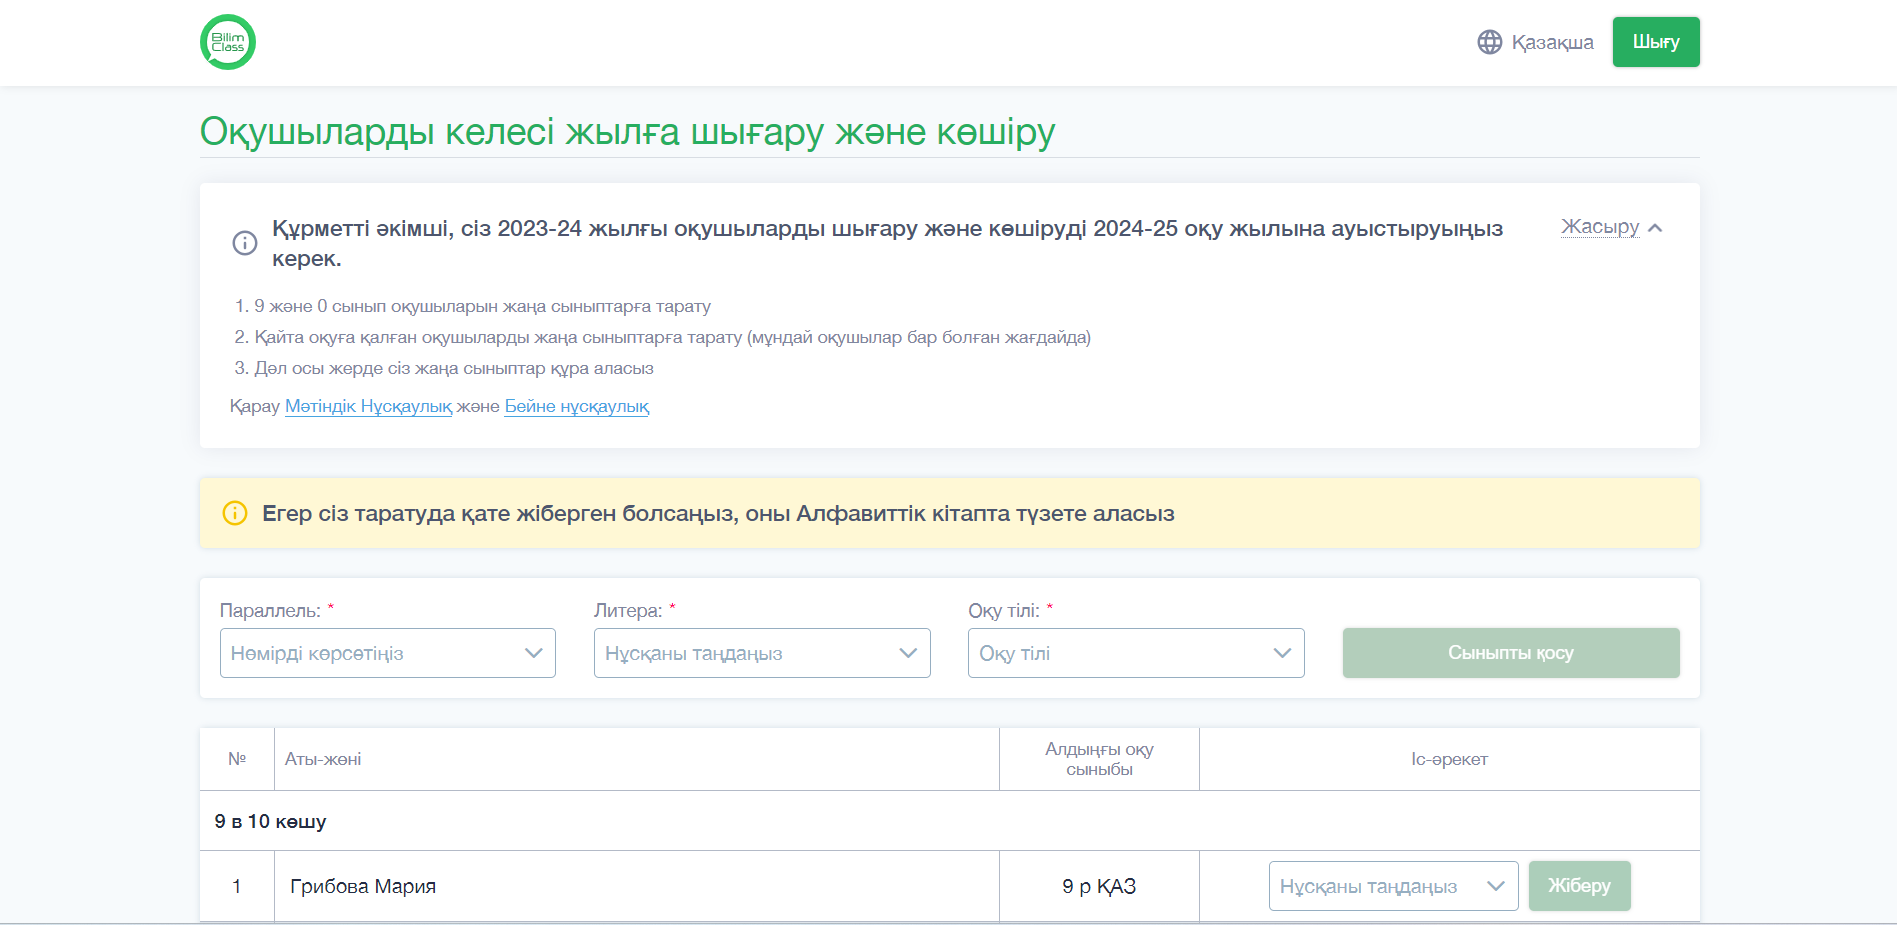Click the Bilim Class logo
This screenshot has width=1897, height=925.
(x=228, y=42)
